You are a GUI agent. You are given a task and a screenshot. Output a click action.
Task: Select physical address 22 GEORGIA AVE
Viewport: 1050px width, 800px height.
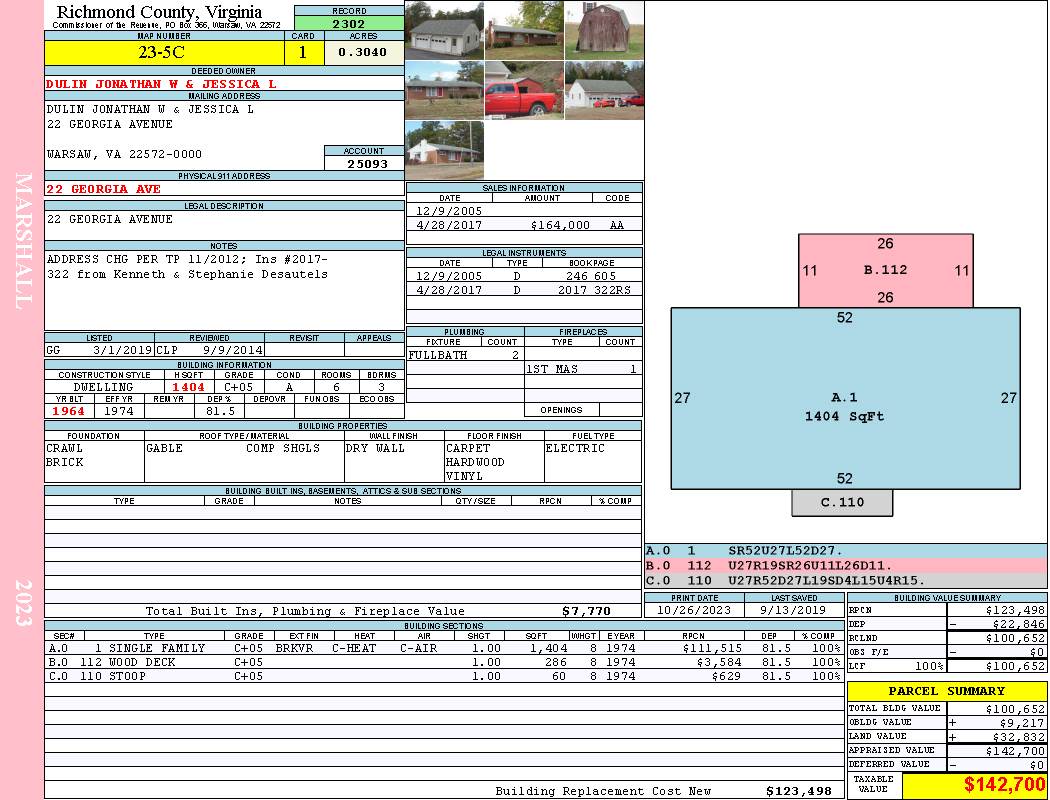coord(103,189)
